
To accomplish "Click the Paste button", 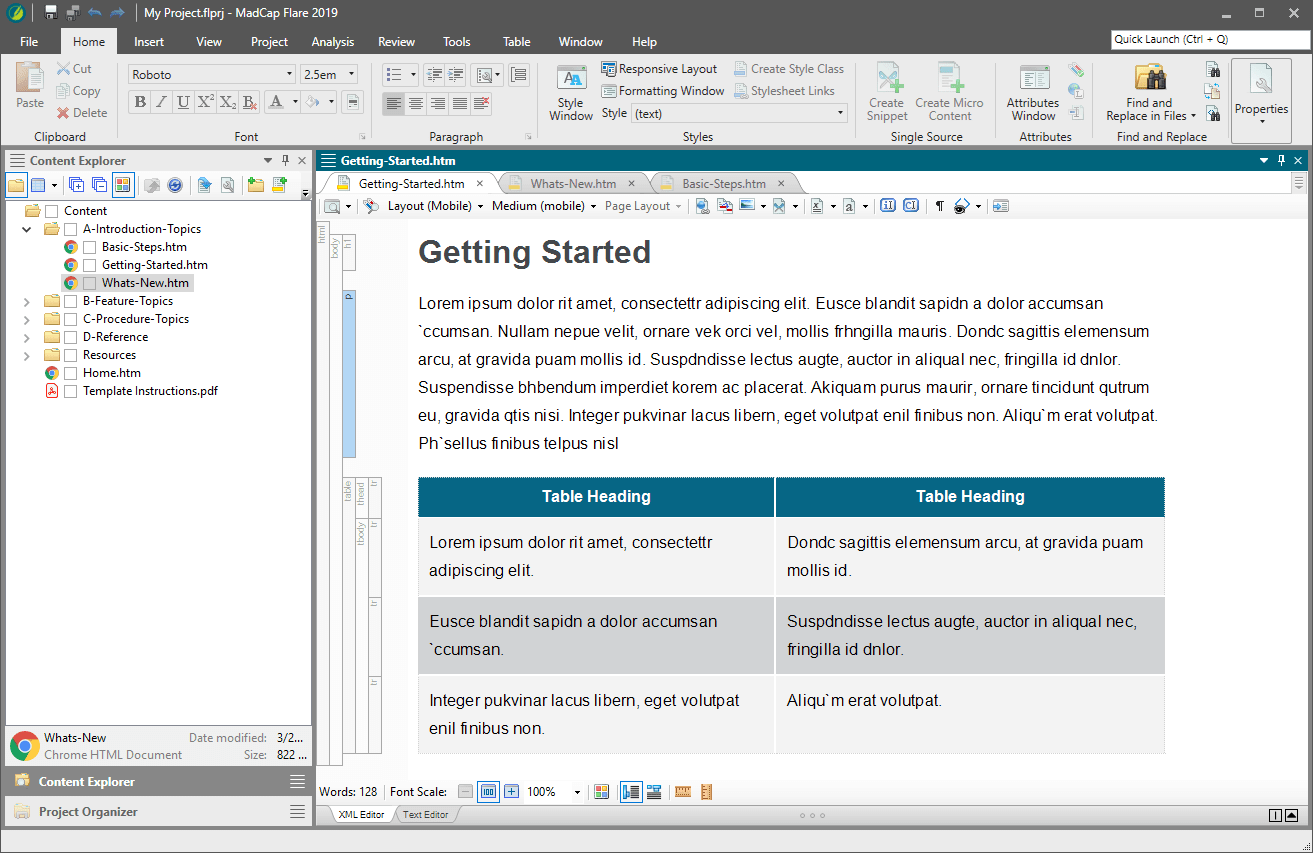I will point(30,86).
